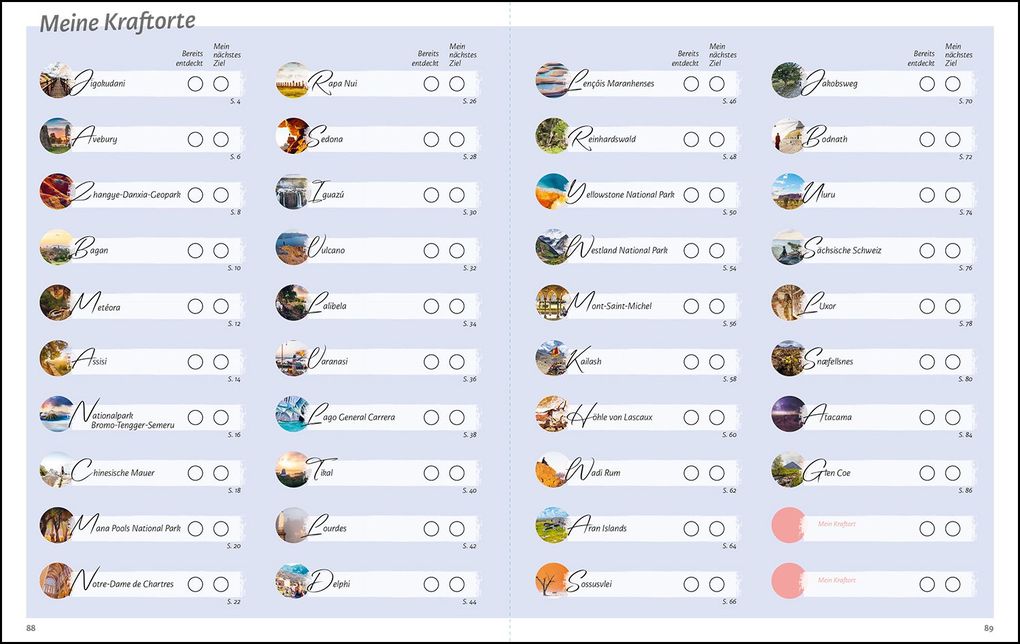Click the last pink placeholder circle

tap(789, 580)
